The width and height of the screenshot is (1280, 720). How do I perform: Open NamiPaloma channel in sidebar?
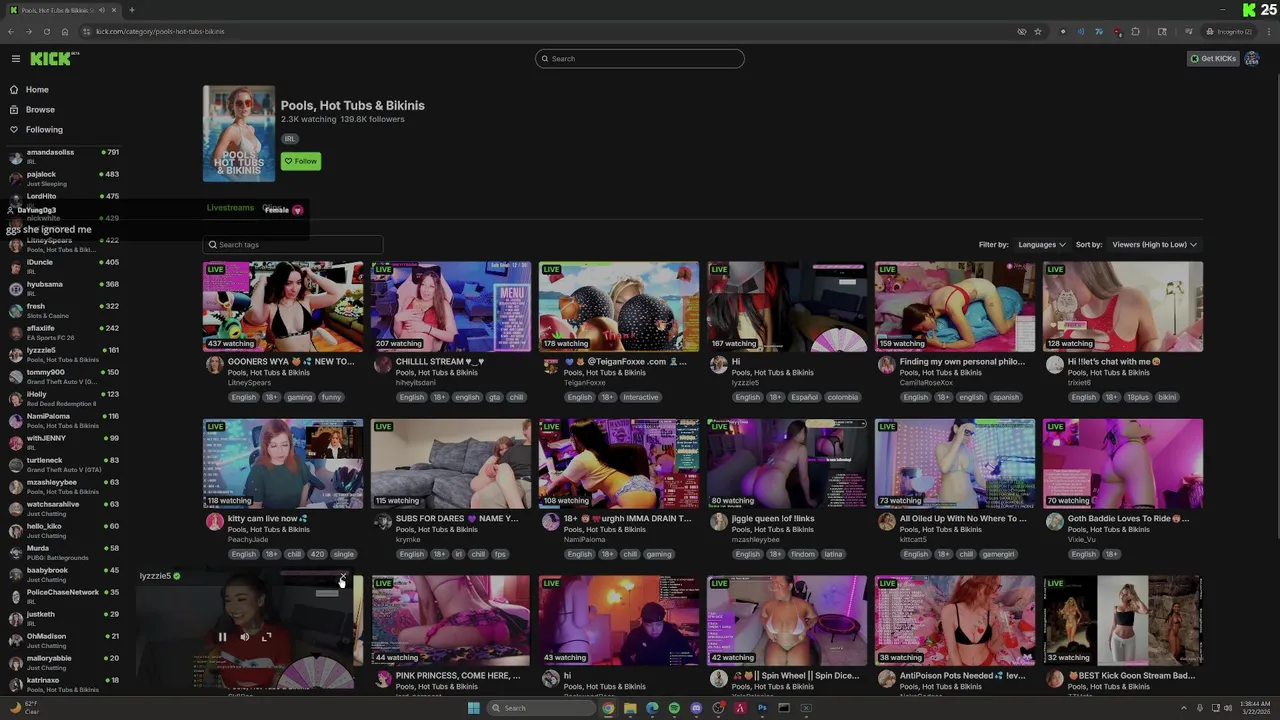63,421
